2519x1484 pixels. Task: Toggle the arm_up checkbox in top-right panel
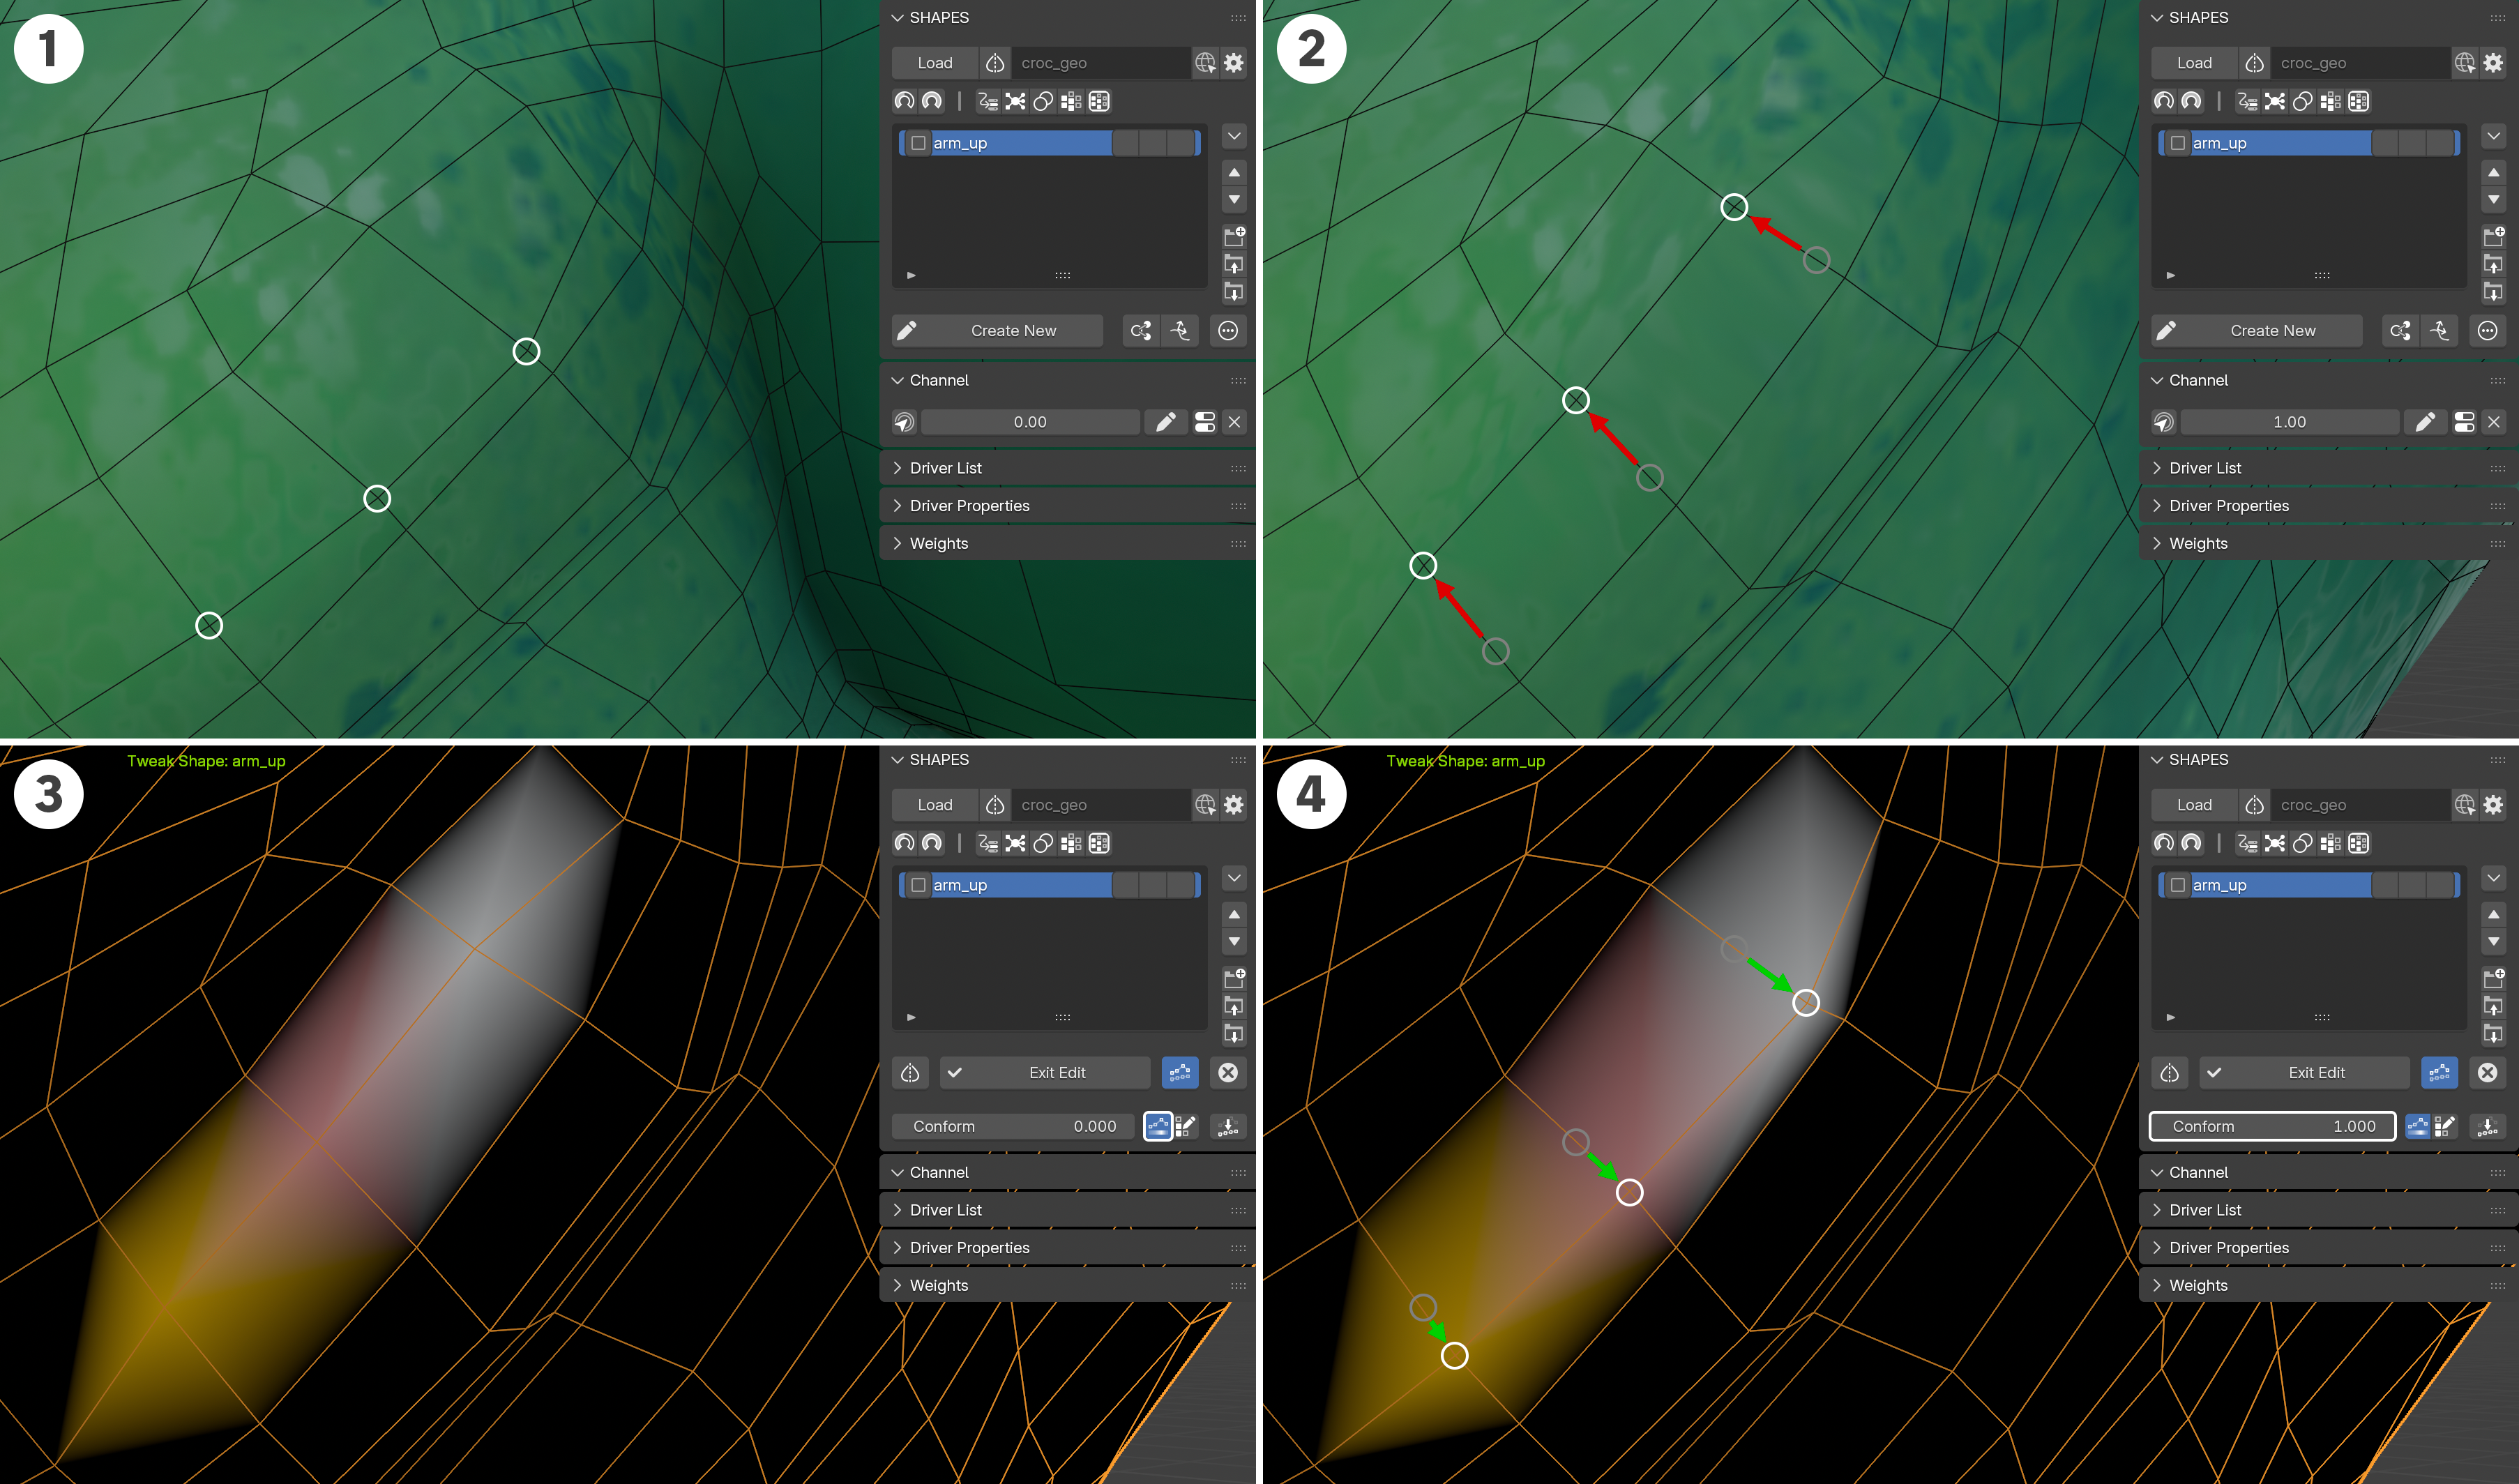(x=2177, y=143)
